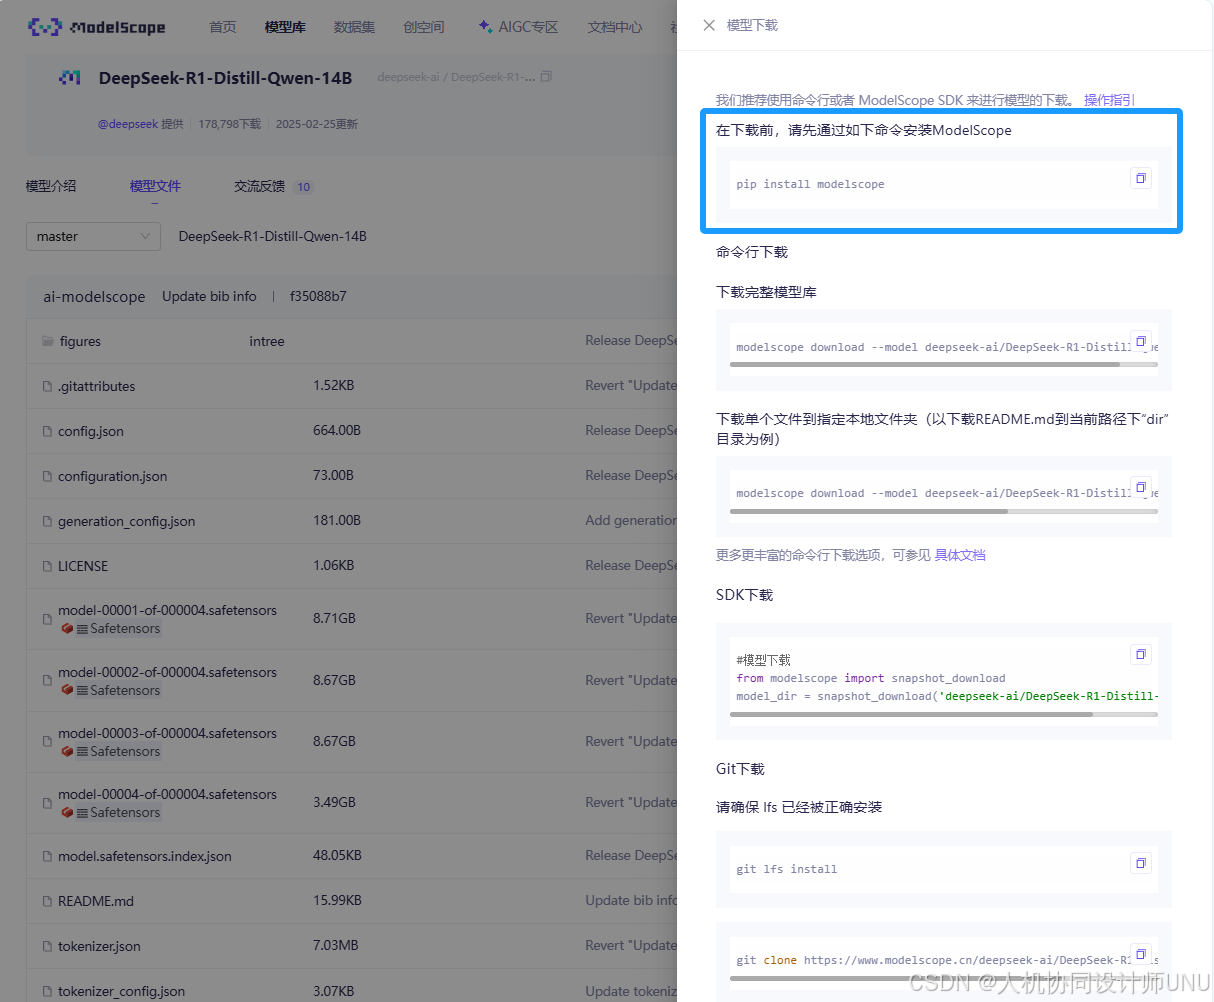
Task: Click the AIGC专区 sparkle icon
Action: (485, 27)
